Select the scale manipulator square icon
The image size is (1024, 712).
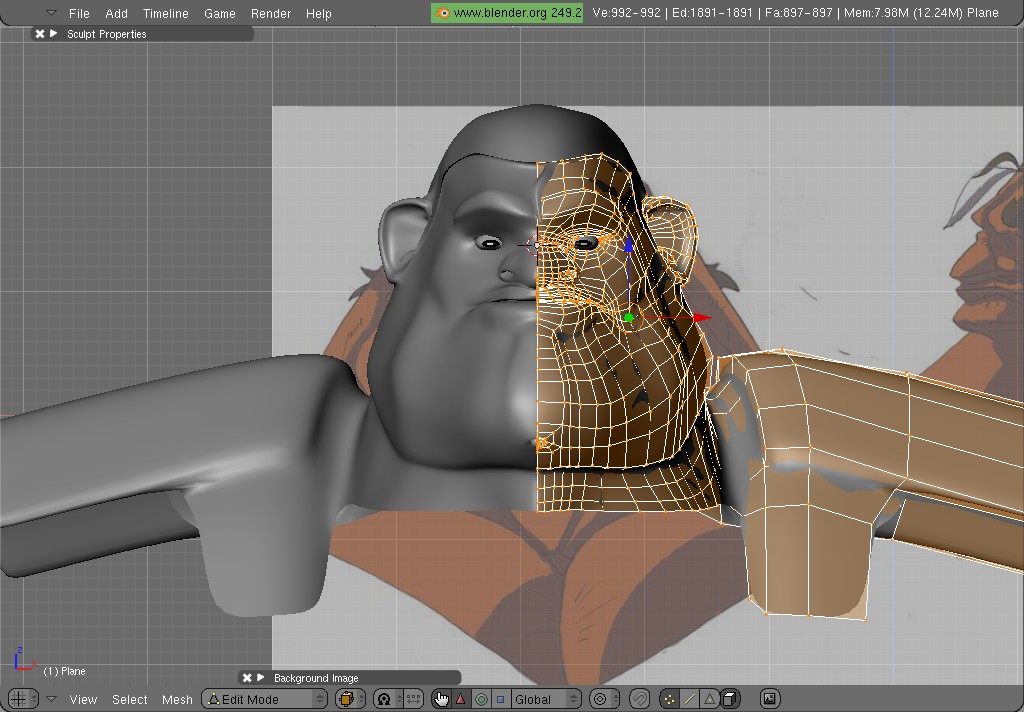500,699
